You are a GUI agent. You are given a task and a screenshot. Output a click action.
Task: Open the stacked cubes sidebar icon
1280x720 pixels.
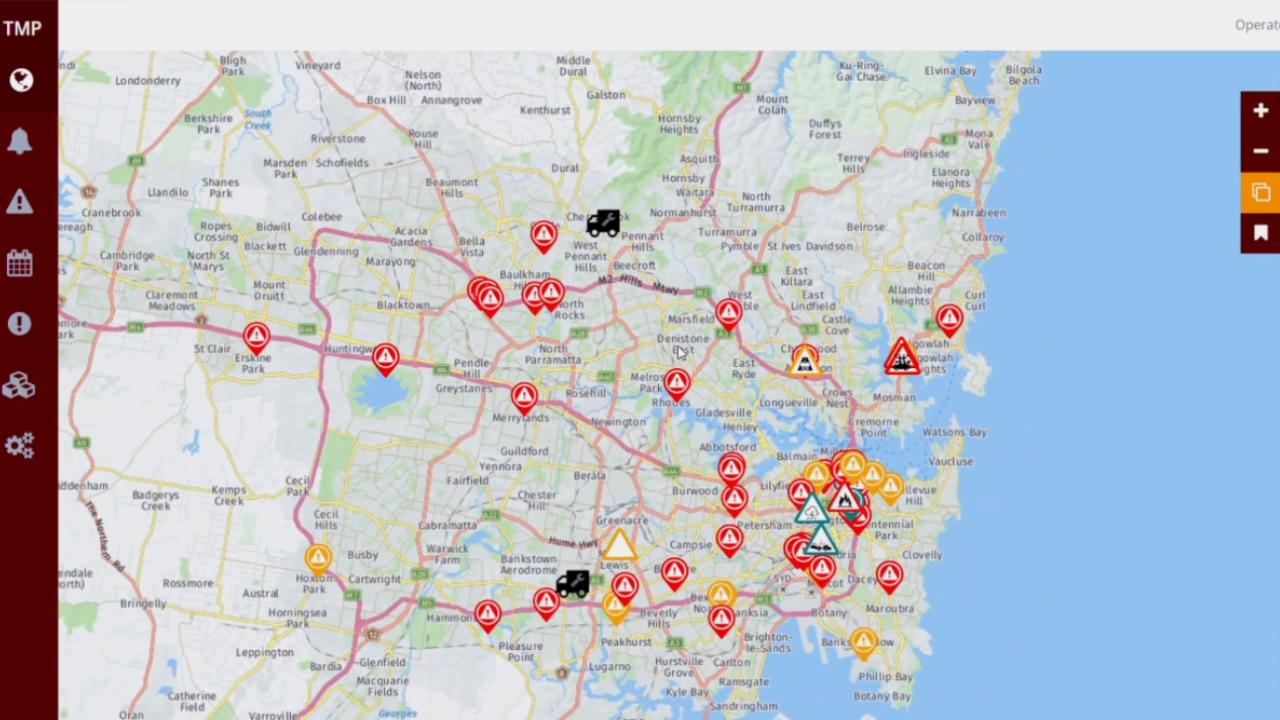click(x=20, y=385)
